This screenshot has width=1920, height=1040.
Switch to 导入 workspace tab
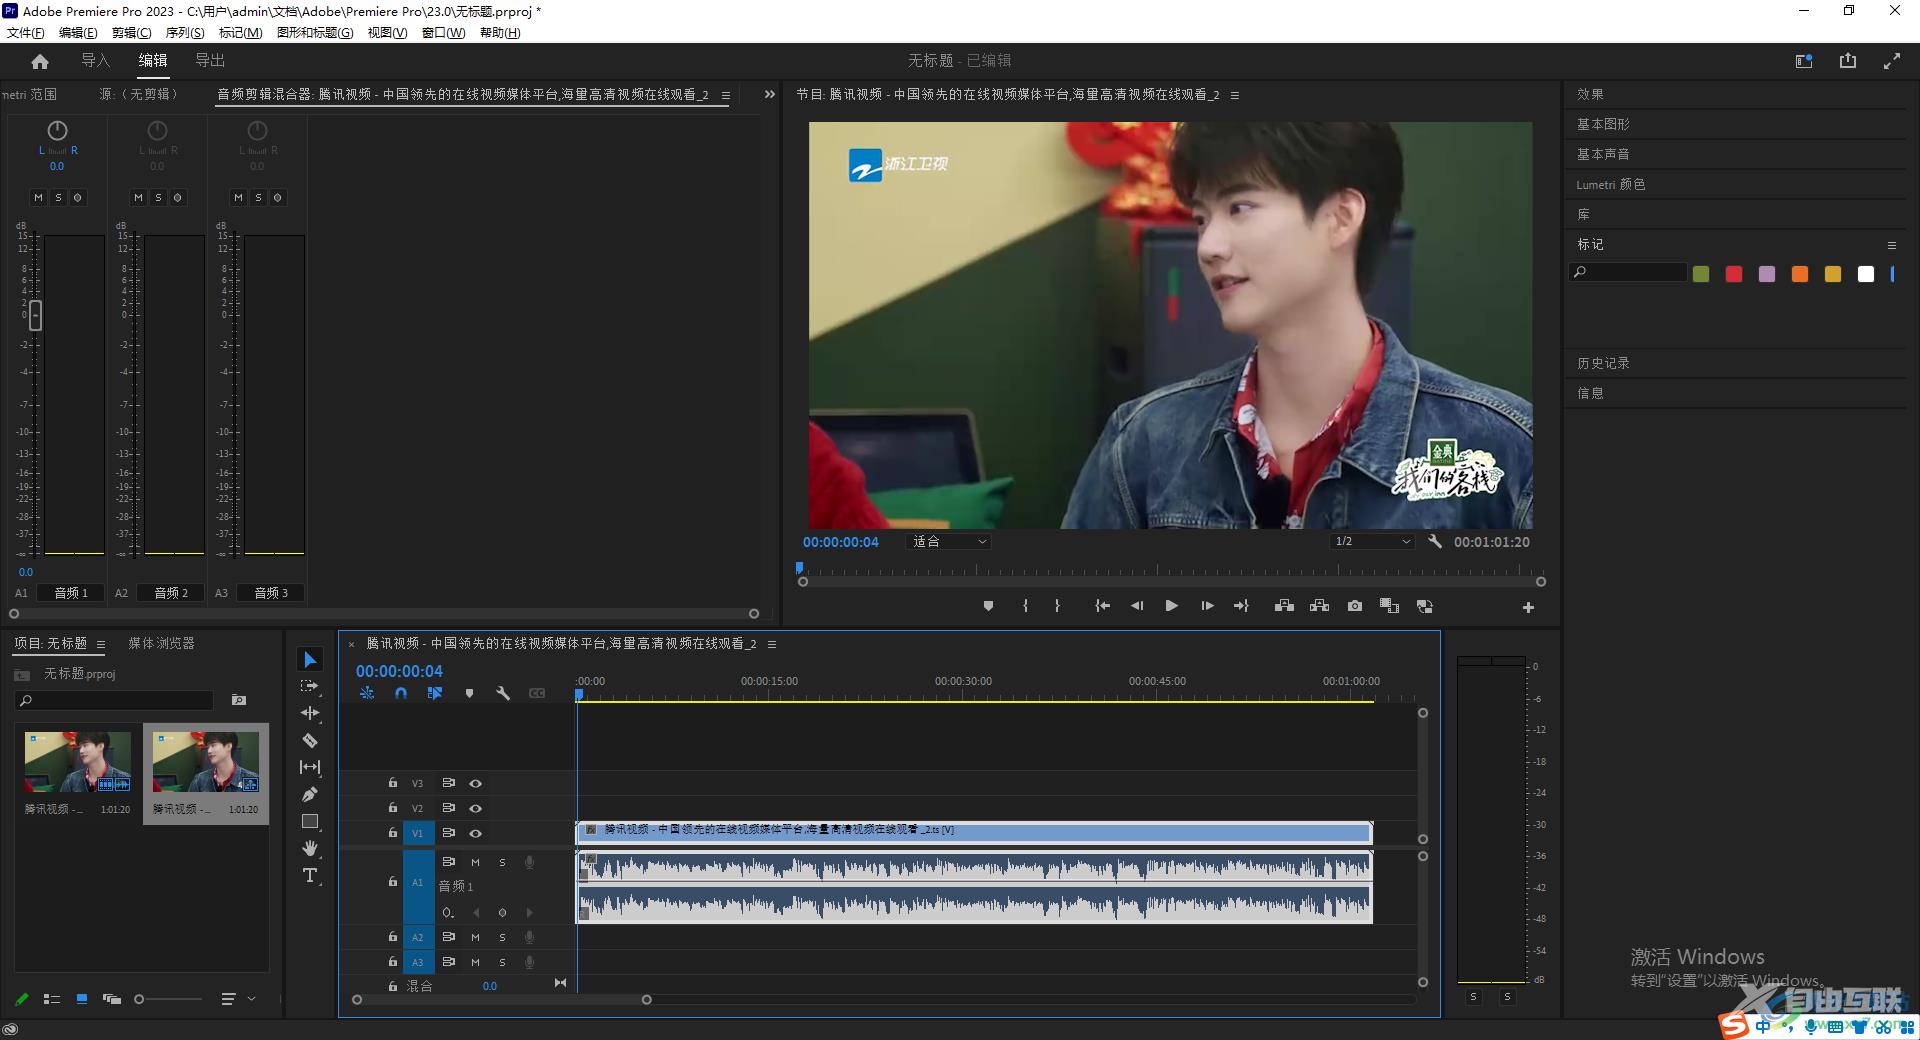[95, 61]
